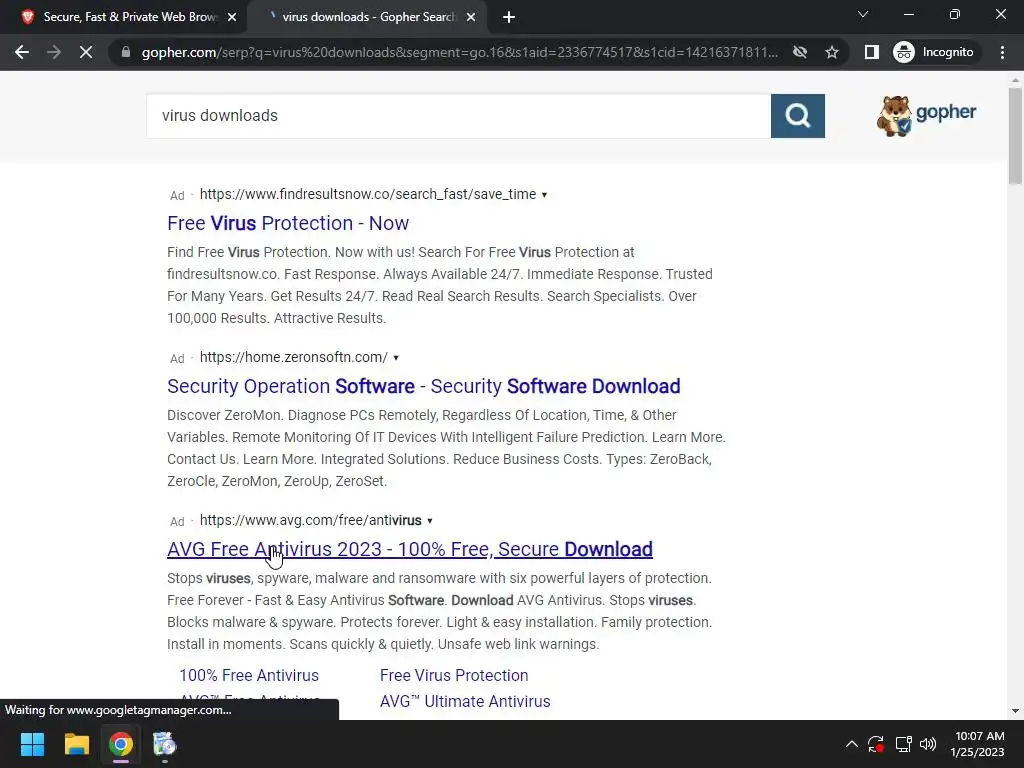Click the Free Virus Protection sitelink

[454, 675]
